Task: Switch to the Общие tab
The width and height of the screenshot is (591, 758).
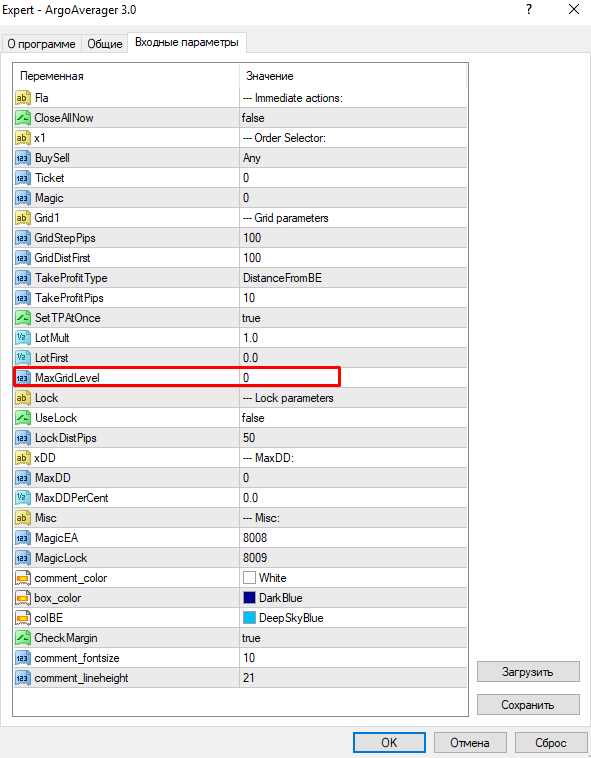Action: click(105, 44)
